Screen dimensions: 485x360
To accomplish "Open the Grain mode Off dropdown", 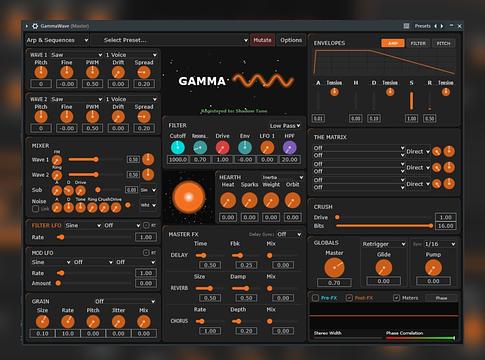I will pyautogui.click(x=125, y=301).
